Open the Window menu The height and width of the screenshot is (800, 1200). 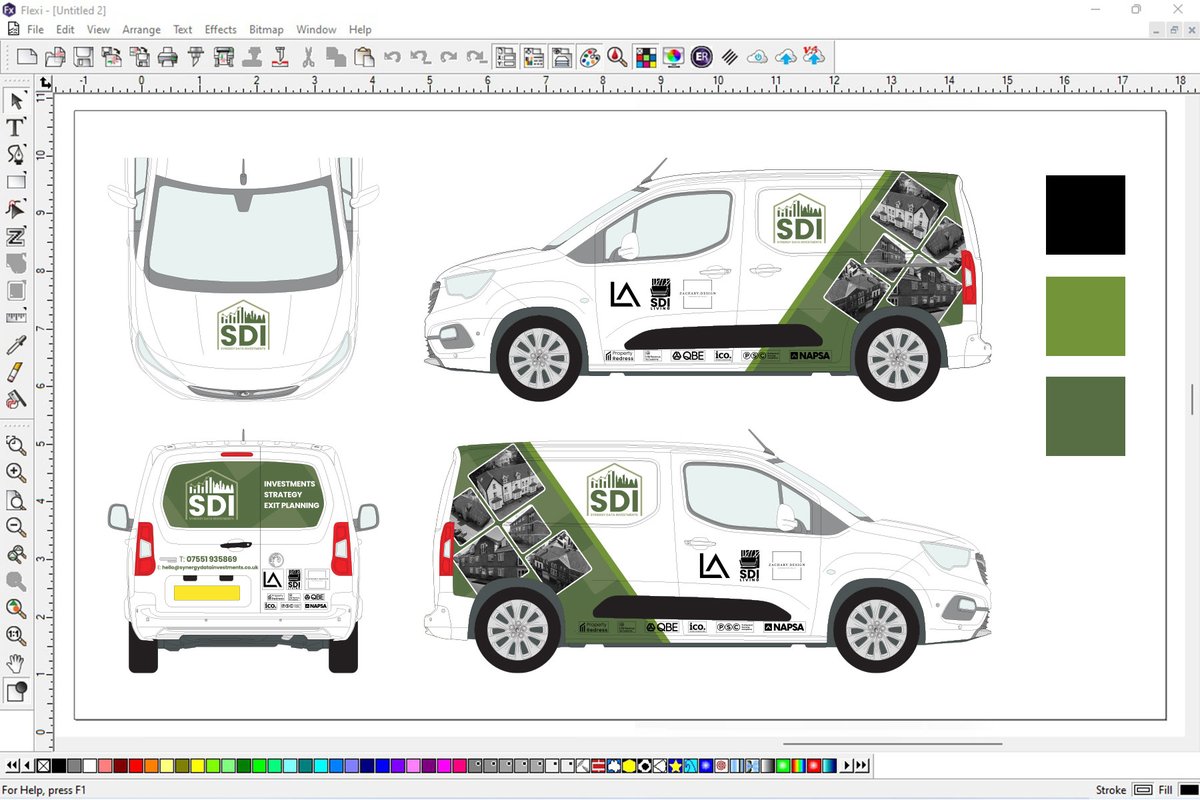(x=316, y=30)
